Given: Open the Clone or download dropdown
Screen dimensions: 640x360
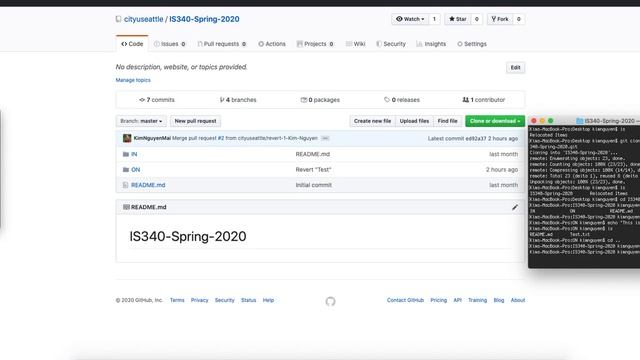Looking at the screenshot, I should coord(495,121).
